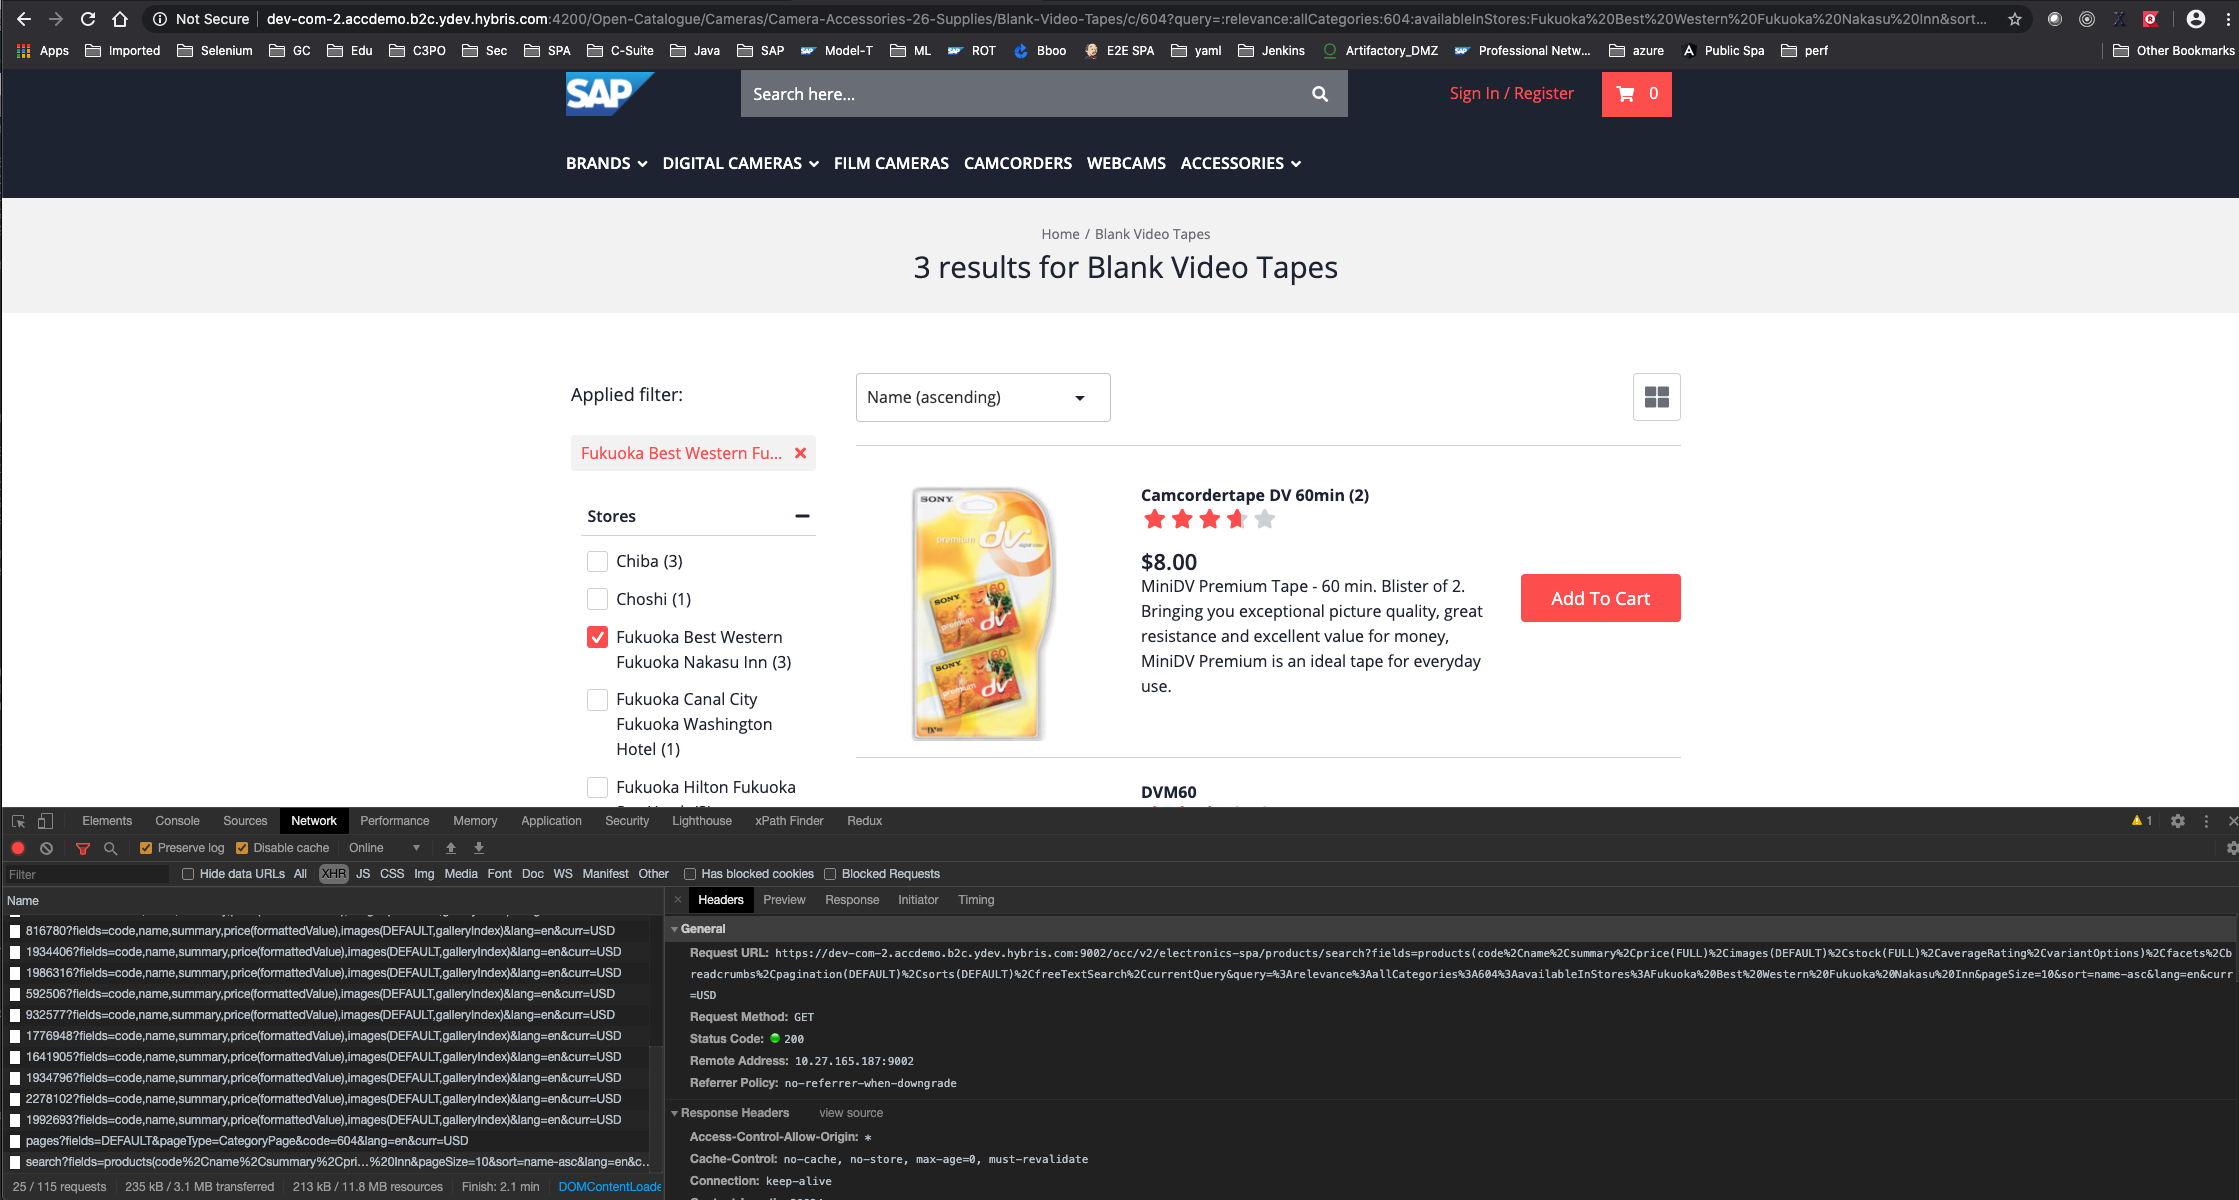Check the Chiba store filter
2239x1200 pixels.
(x=597, y=561)
